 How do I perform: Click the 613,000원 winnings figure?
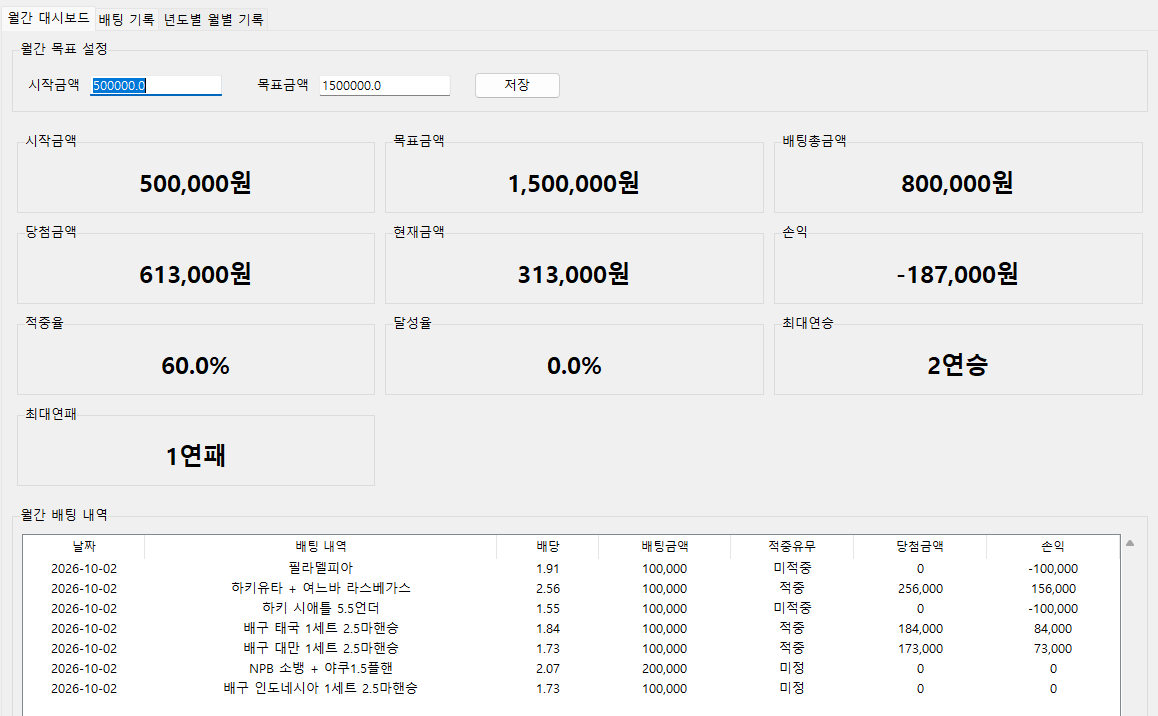196,275
